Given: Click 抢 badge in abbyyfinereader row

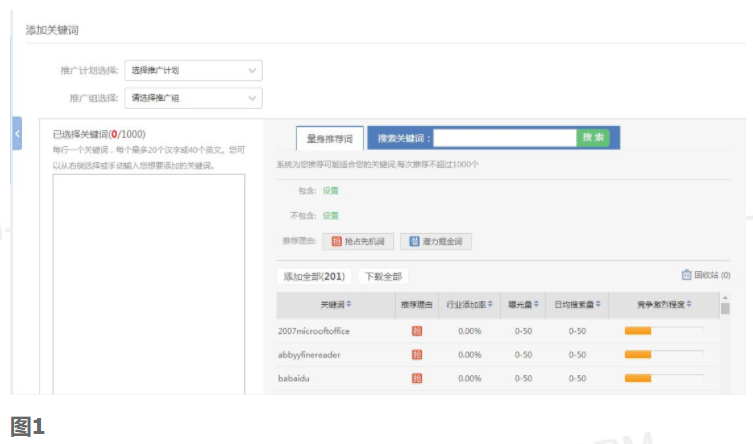Looking at the screenshot, I should point(417,355).
